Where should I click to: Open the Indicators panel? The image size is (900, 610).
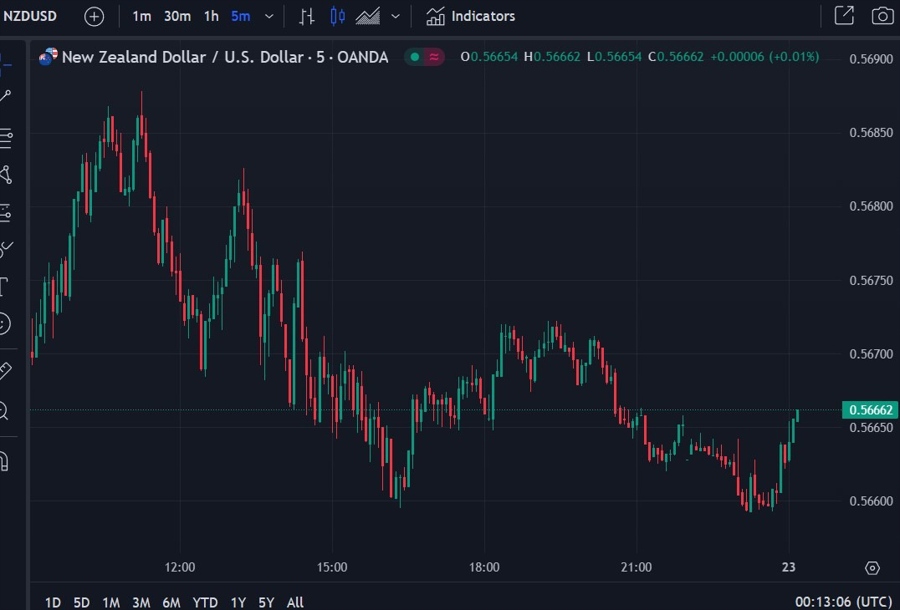coord(471,16)
